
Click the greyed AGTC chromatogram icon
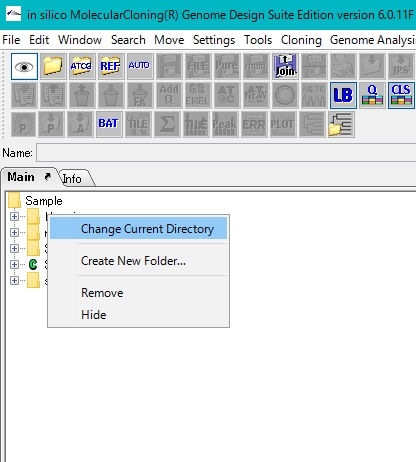[314, 95]
